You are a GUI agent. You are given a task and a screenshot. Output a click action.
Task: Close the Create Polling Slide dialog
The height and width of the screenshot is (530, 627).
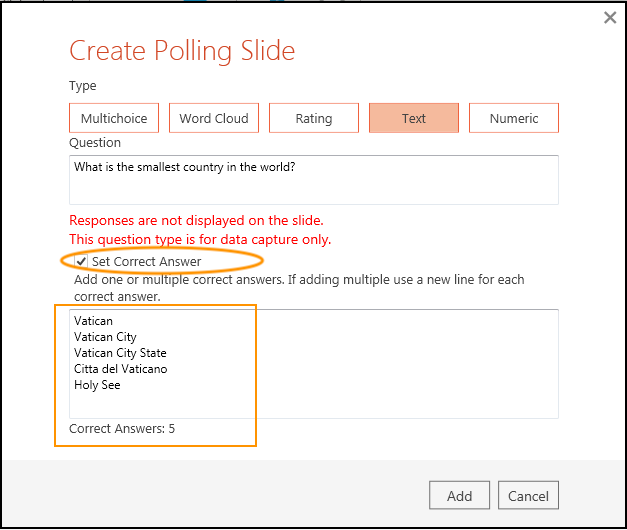click(610, 18)
